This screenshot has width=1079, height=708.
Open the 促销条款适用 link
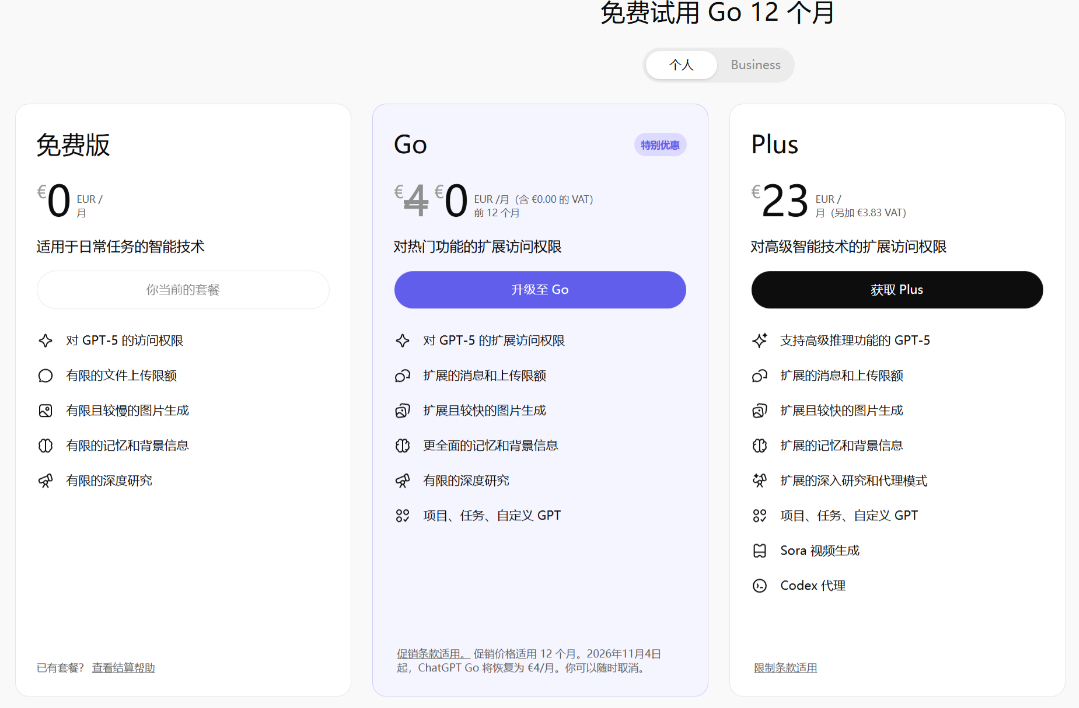tap(433, 654)
